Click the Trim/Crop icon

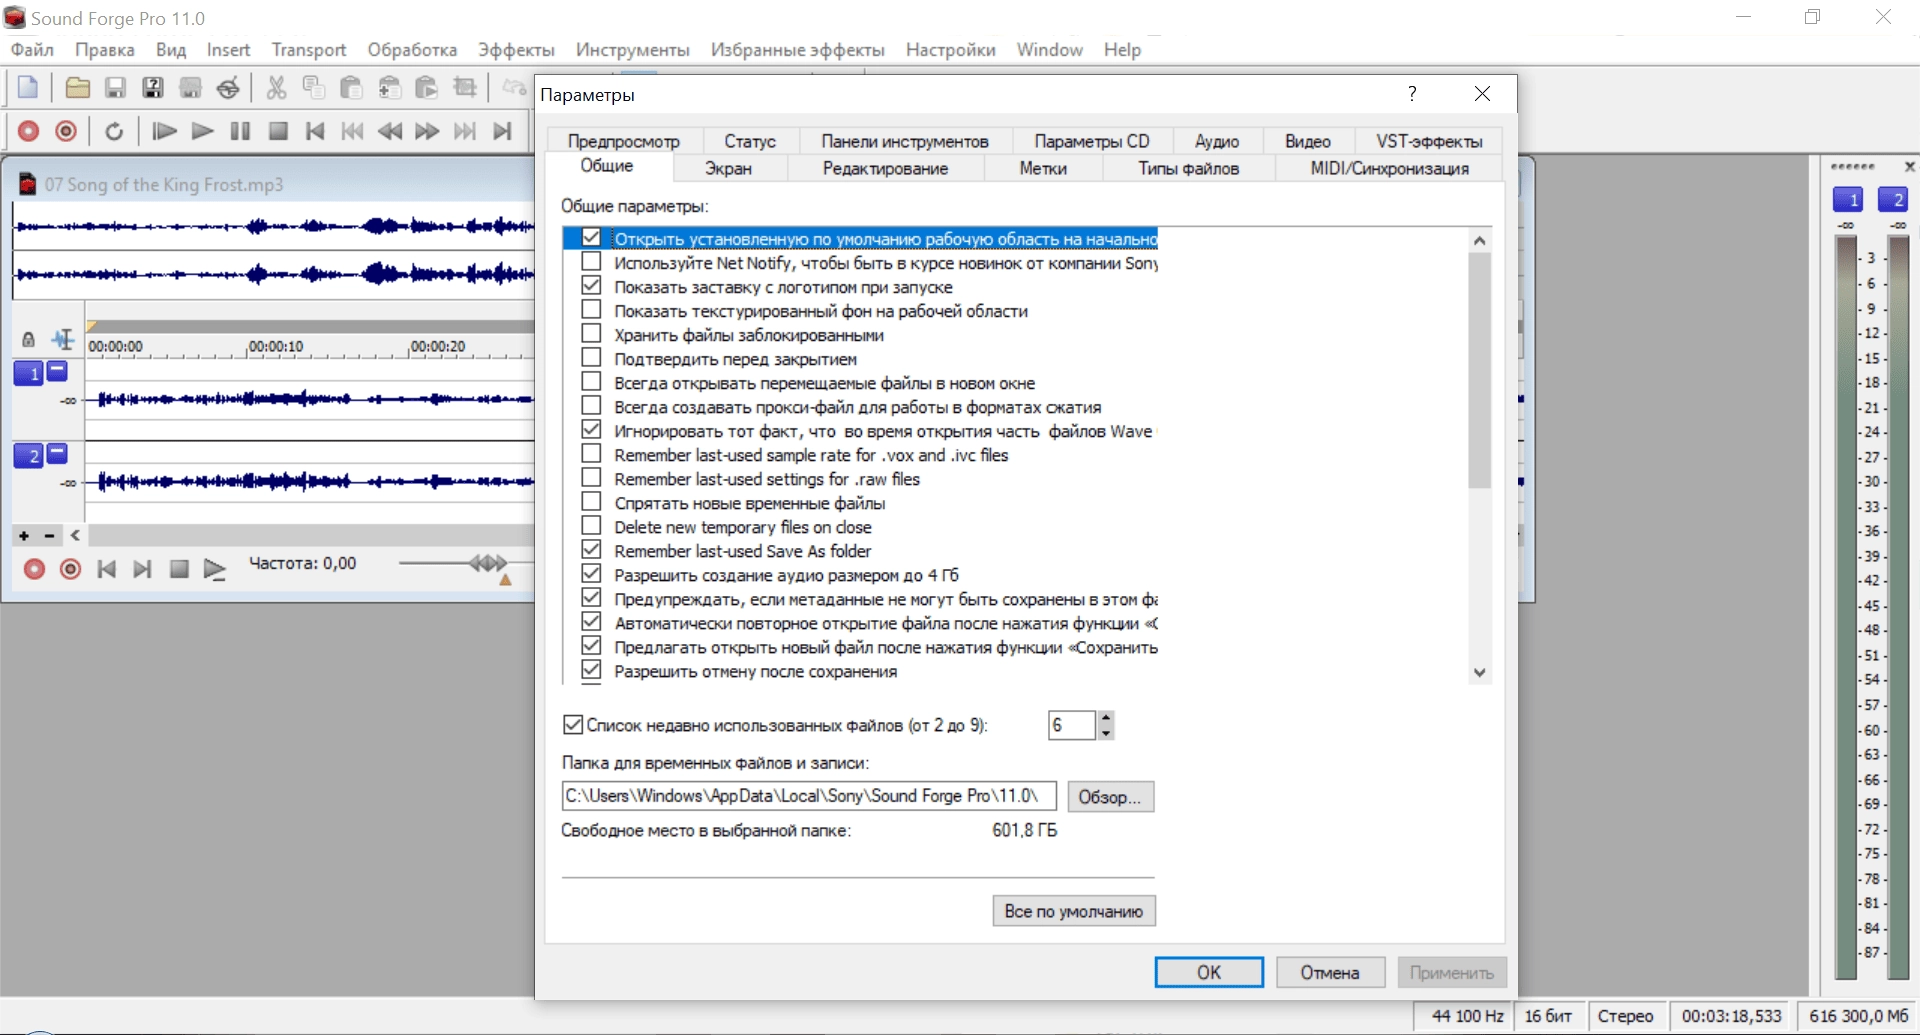(x=465, y=88)
